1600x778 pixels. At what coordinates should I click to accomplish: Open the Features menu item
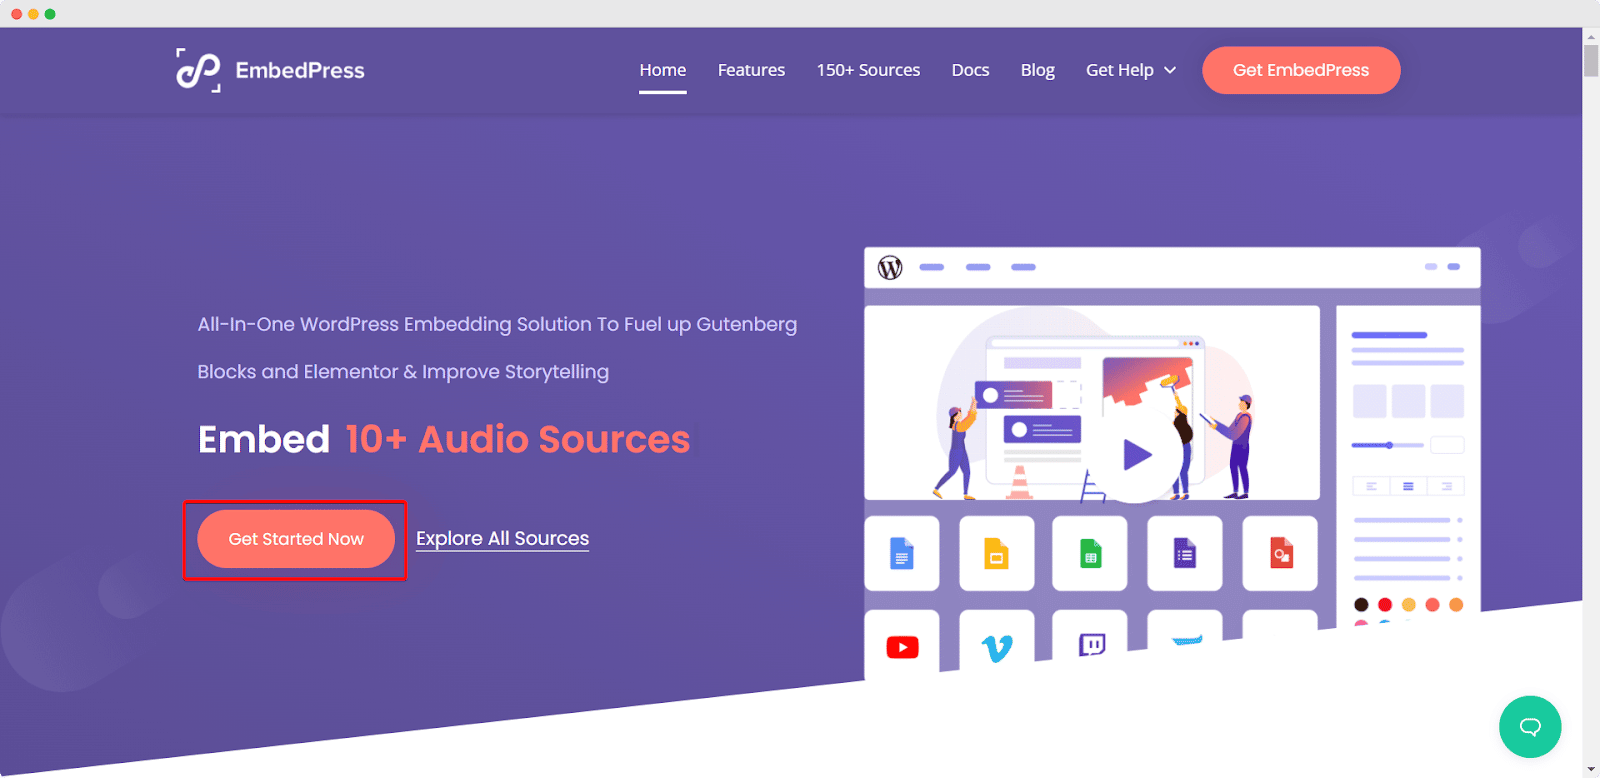pos(751,70)
